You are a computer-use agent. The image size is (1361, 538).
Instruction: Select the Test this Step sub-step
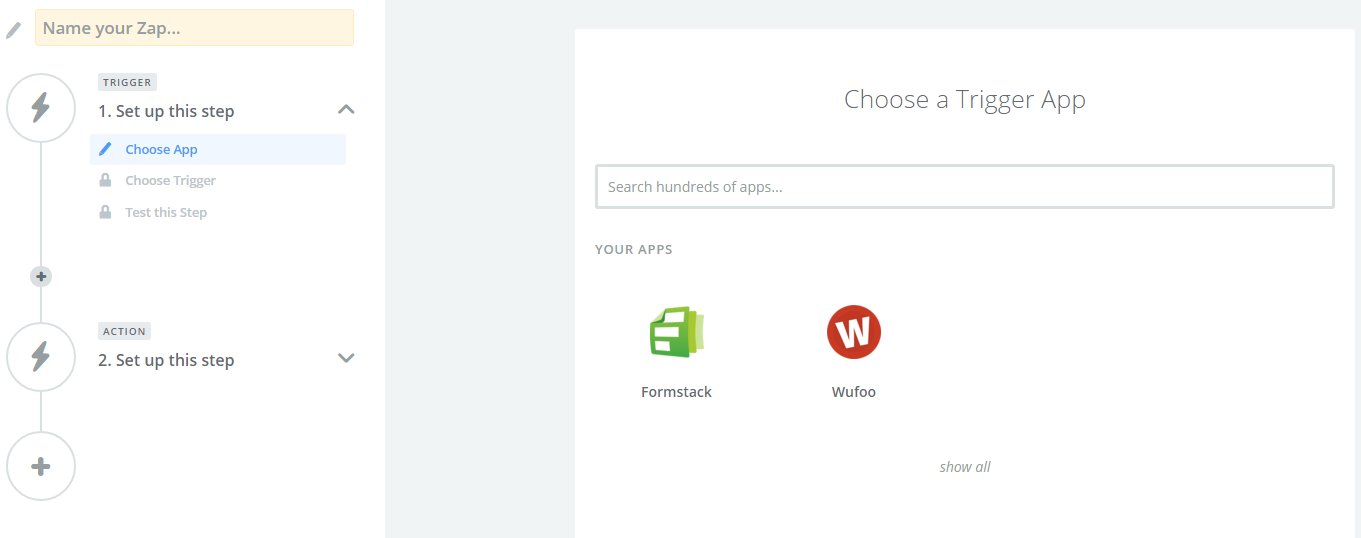(x=166, y=212)
